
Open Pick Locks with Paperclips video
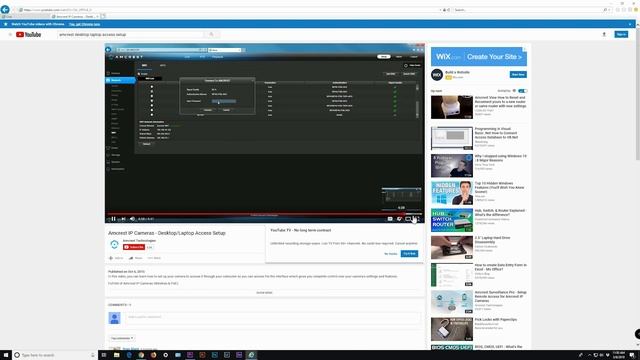point(452,329)
